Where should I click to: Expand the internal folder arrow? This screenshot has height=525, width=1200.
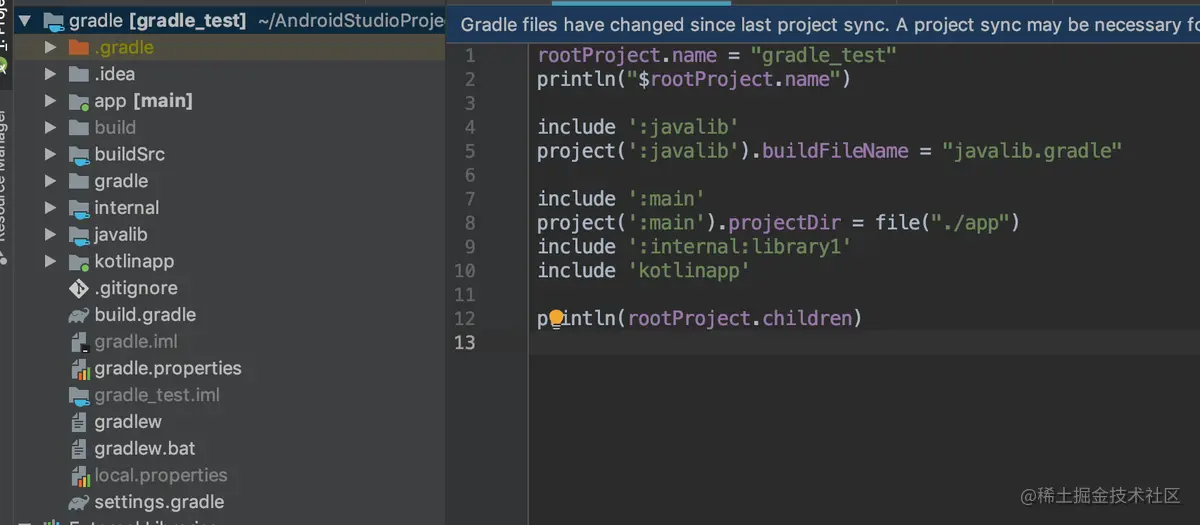coord(51,208)
